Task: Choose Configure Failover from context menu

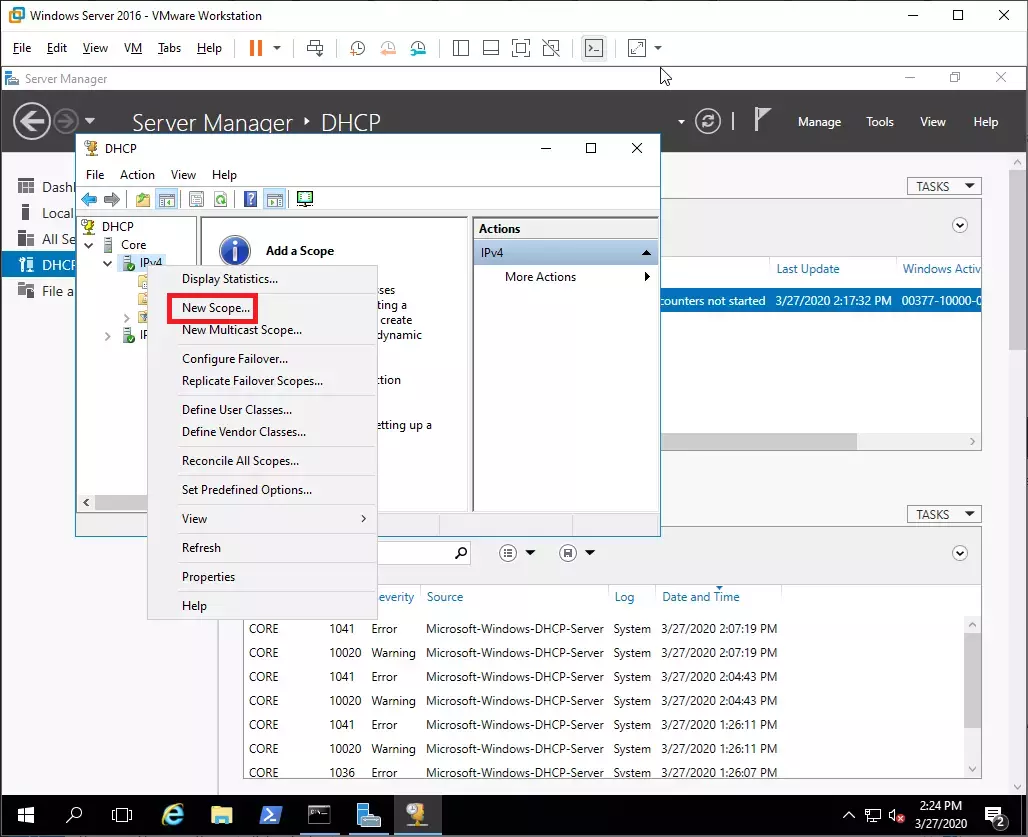Action: pos(235,359)
